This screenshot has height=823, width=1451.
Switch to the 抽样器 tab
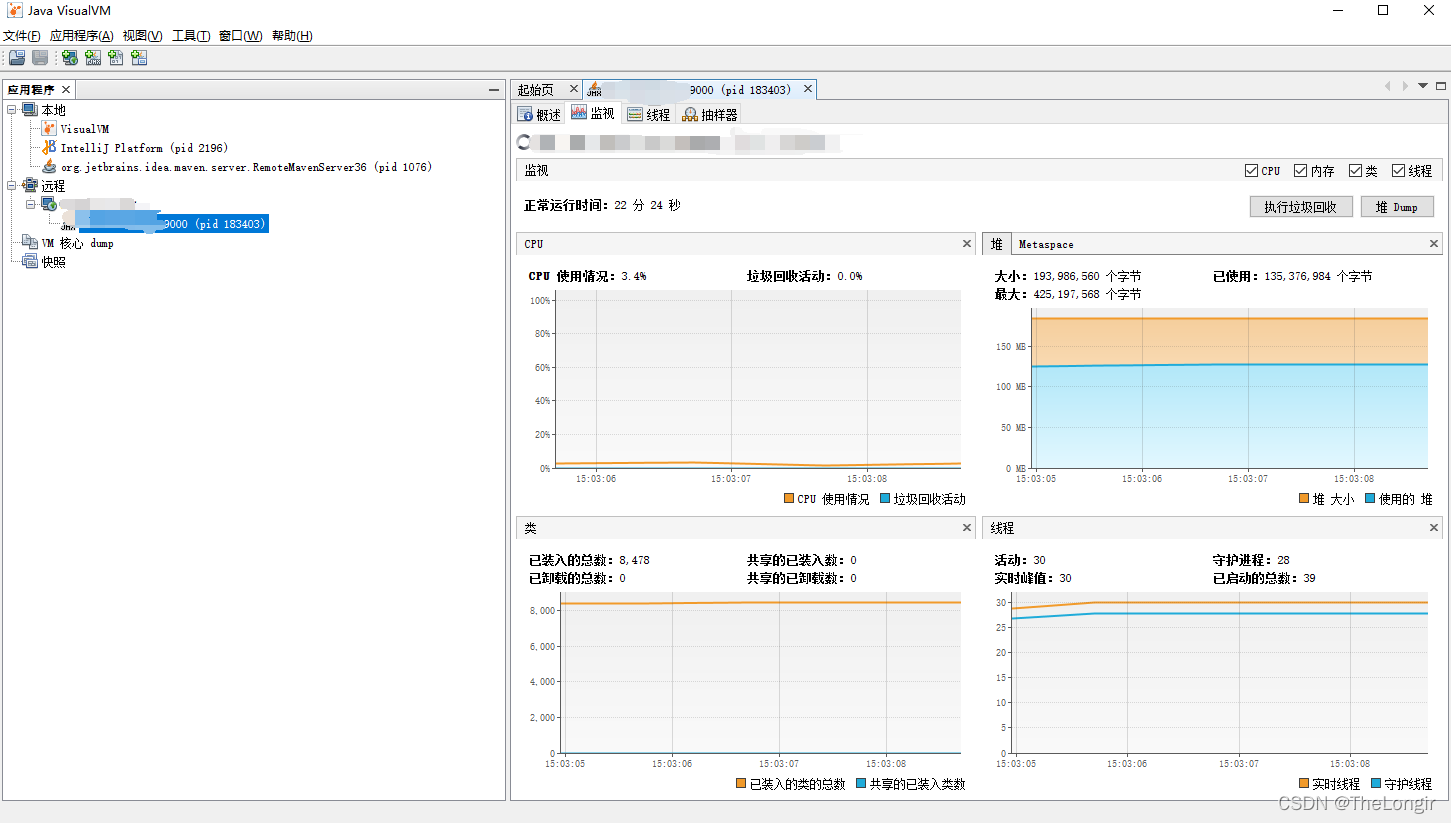click(710, 115)
